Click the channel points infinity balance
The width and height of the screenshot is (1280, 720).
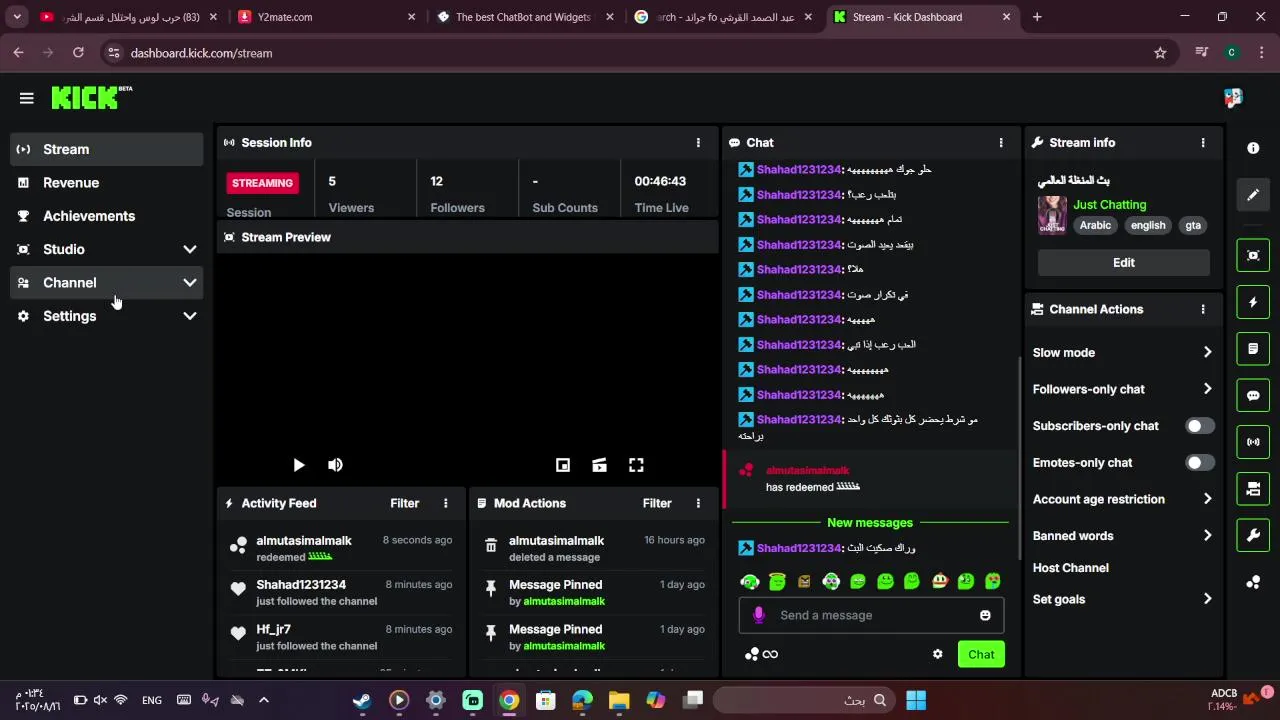coord(761,654)
